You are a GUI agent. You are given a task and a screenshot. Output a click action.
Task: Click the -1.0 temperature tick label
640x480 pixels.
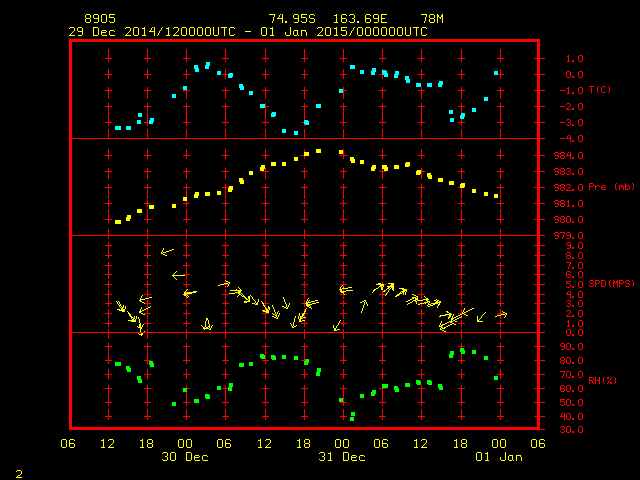pos(571,91)
